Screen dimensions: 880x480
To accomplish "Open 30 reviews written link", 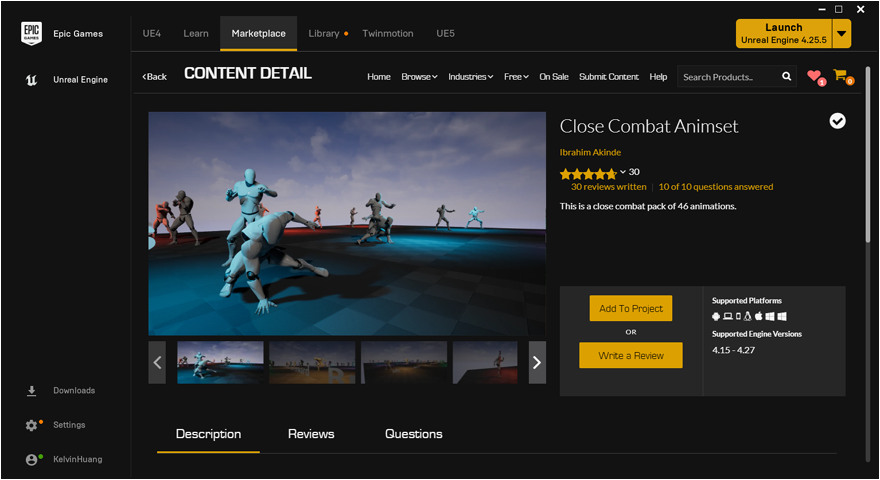I will tap(608, 187).
